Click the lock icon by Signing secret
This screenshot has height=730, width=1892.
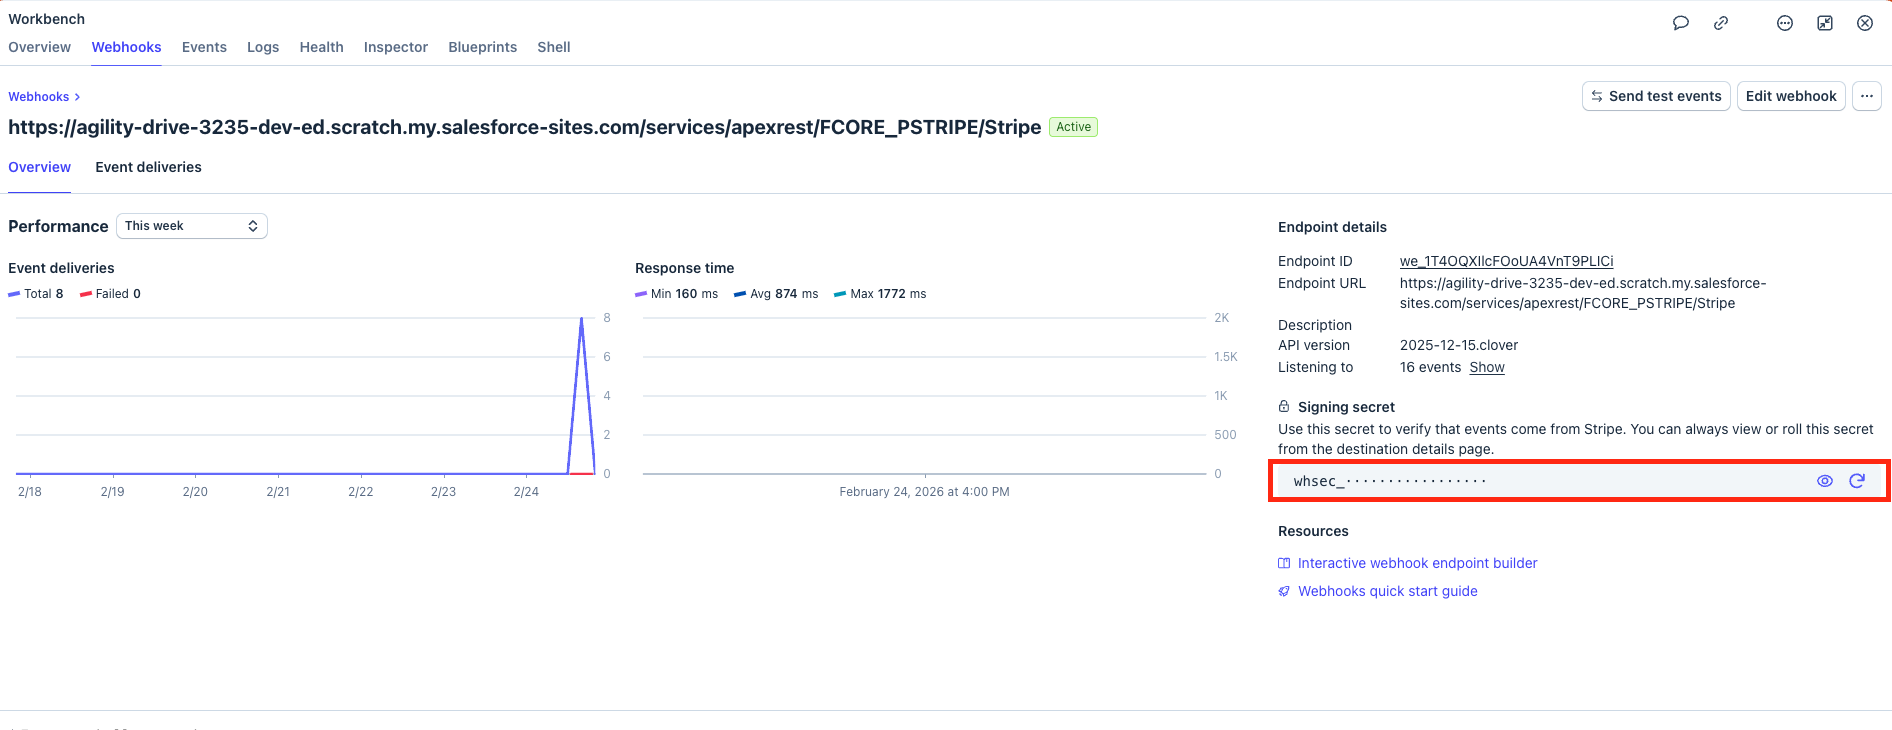point(1284,407)
